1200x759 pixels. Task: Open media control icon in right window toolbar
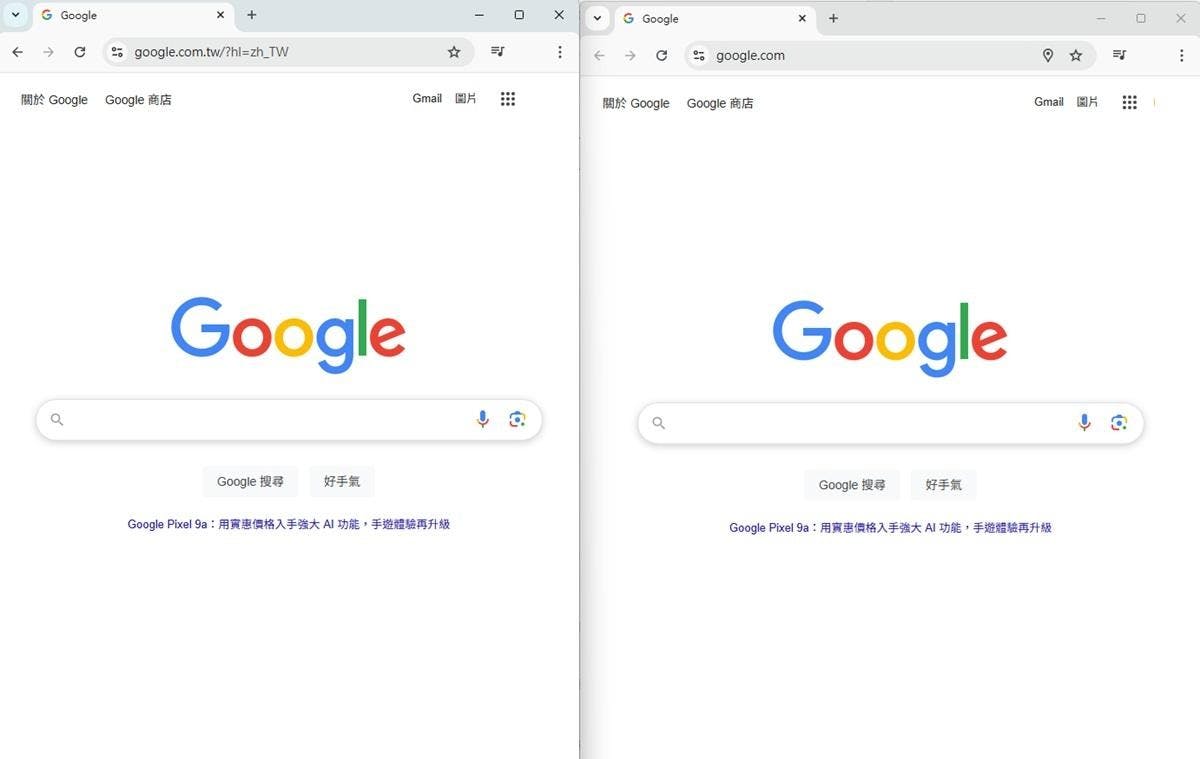coord(1120,56)
